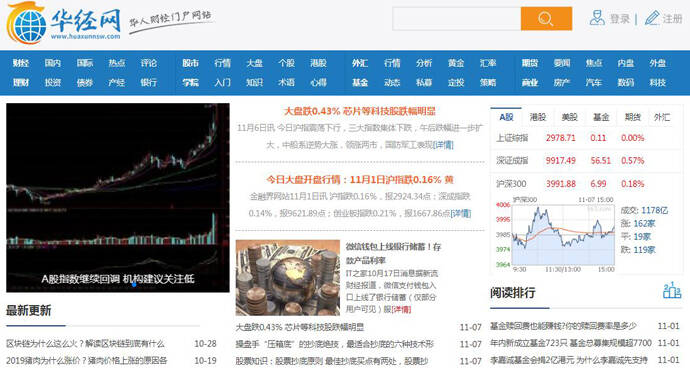Screen dimensions: 690x368
Task: Open the 热点 navigation item
Action: (117, 63)
